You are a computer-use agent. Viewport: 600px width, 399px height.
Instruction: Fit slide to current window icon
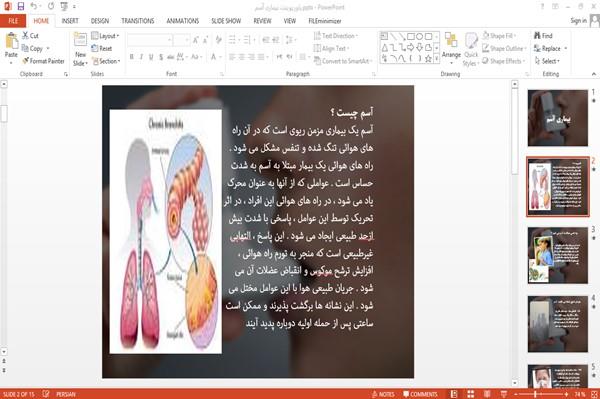pos(594,394)
